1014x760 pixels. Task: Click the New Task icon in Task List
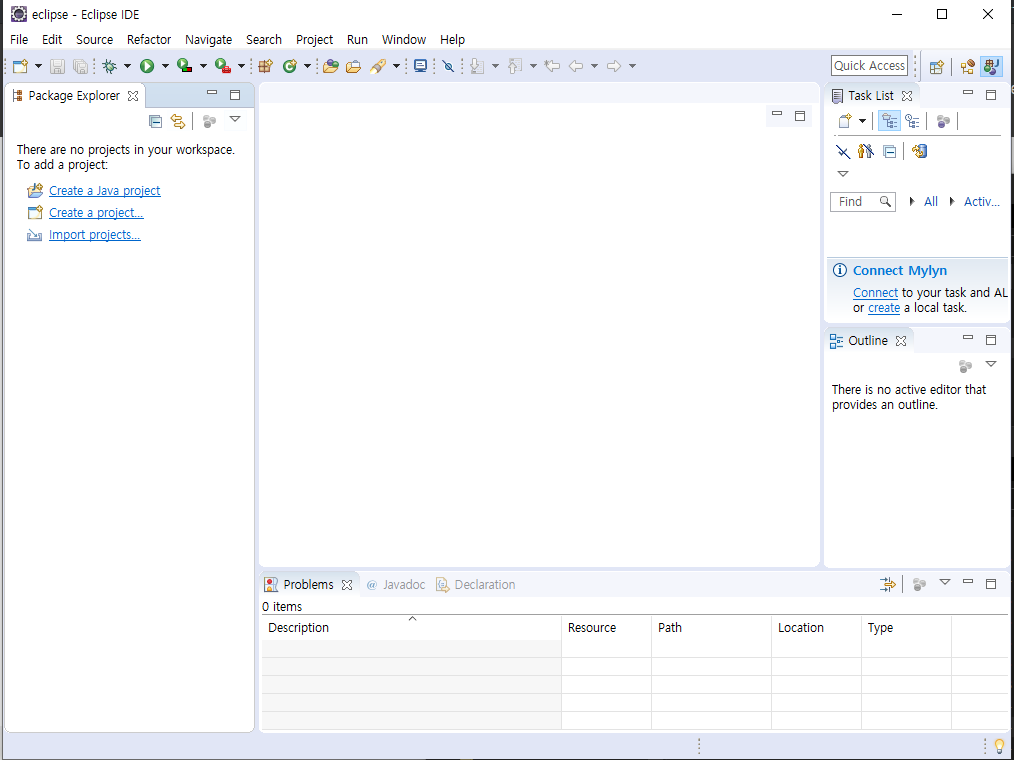[x=845, y=121]
